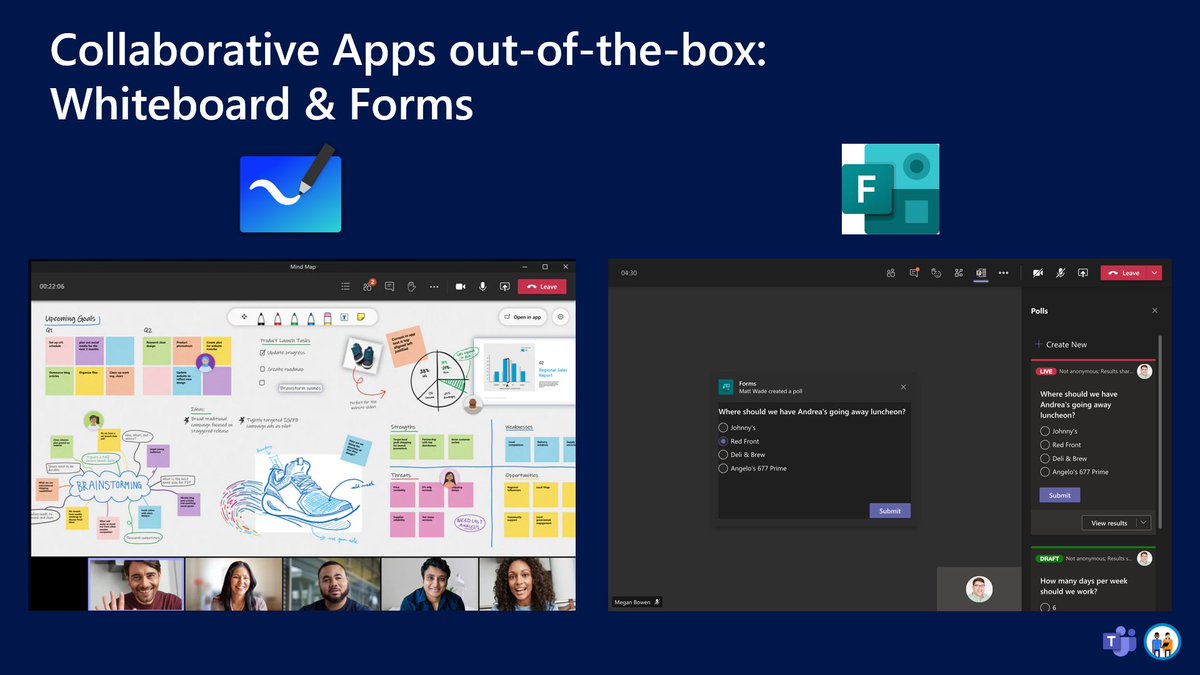This screenshot has height=675, width=1200.
Task: Select the pink eraser tool on whiteboard
Action: pyautogui.click(x=327, y=317)
